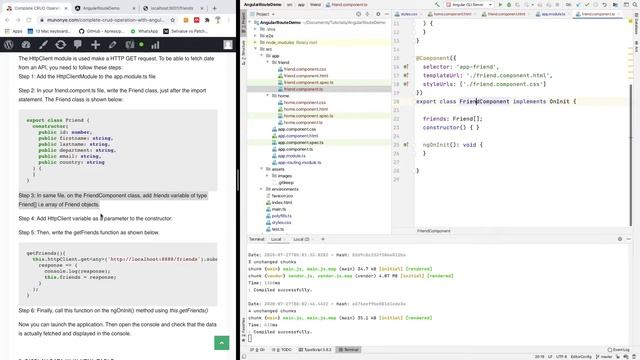
Task: Open the site dashboard gauge icon
Action: tap(26, 45)
